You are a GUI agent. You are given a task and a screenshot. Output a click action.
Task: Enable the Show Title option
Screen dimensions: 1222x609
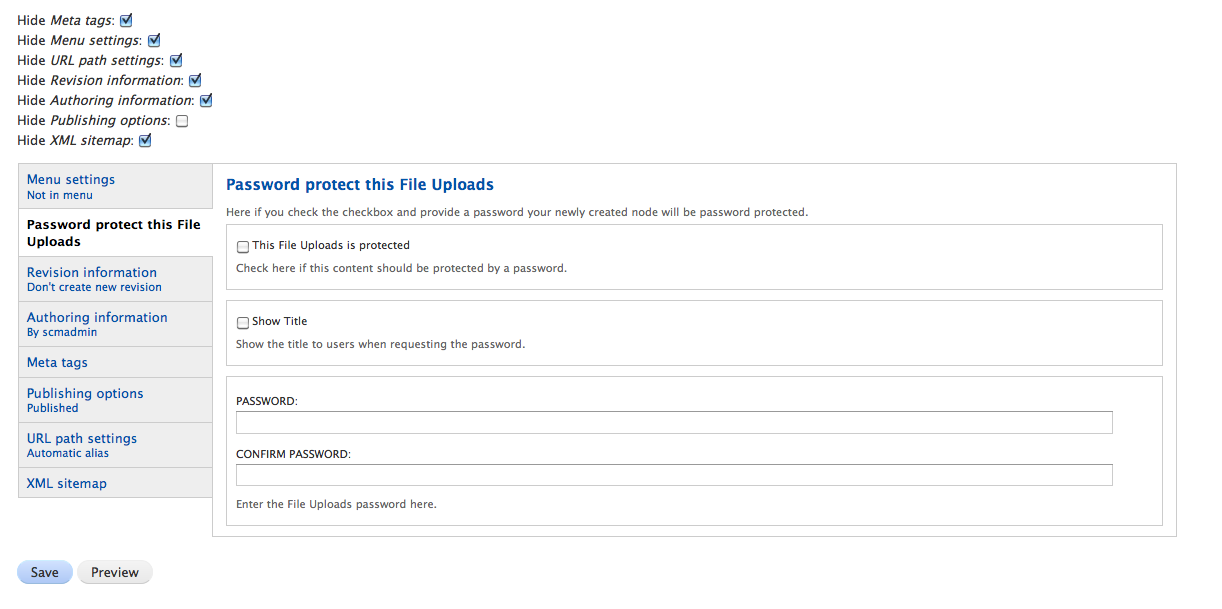tap(242, 321)
